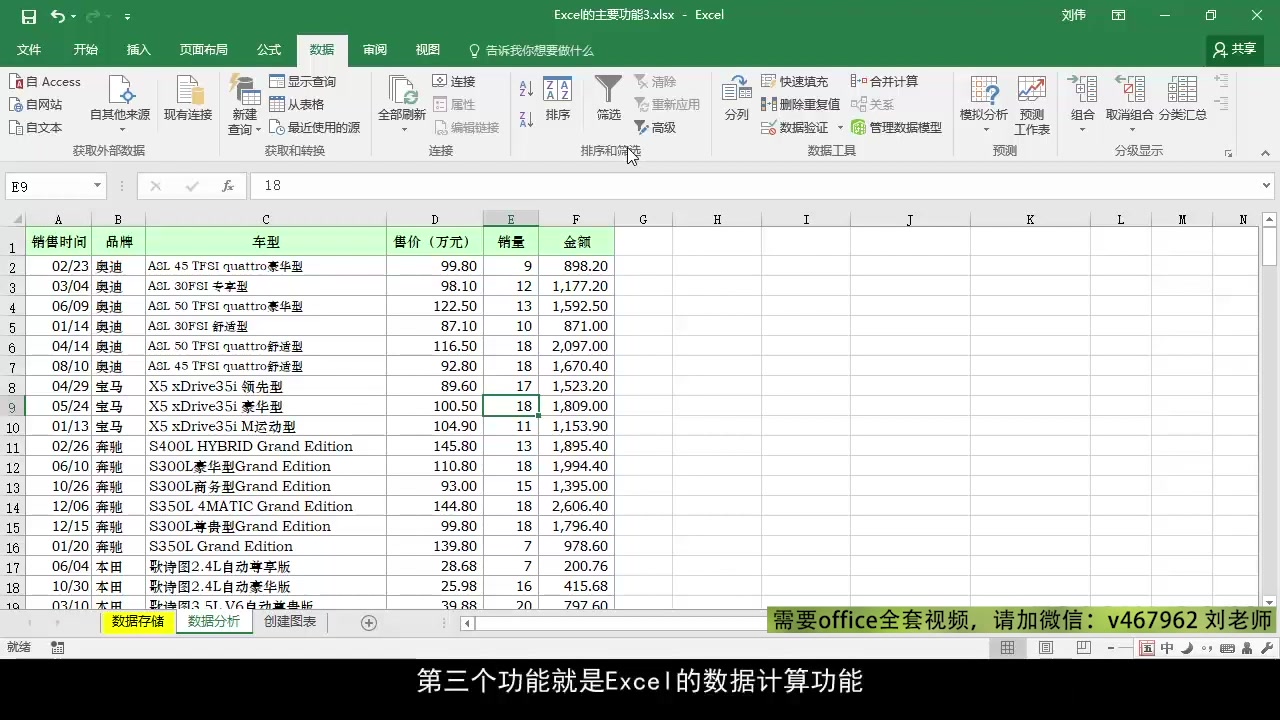Customize Quick Access Toolbar dropdown
This screenshot has width=1280, height=720.
click(x=127, y=17)
